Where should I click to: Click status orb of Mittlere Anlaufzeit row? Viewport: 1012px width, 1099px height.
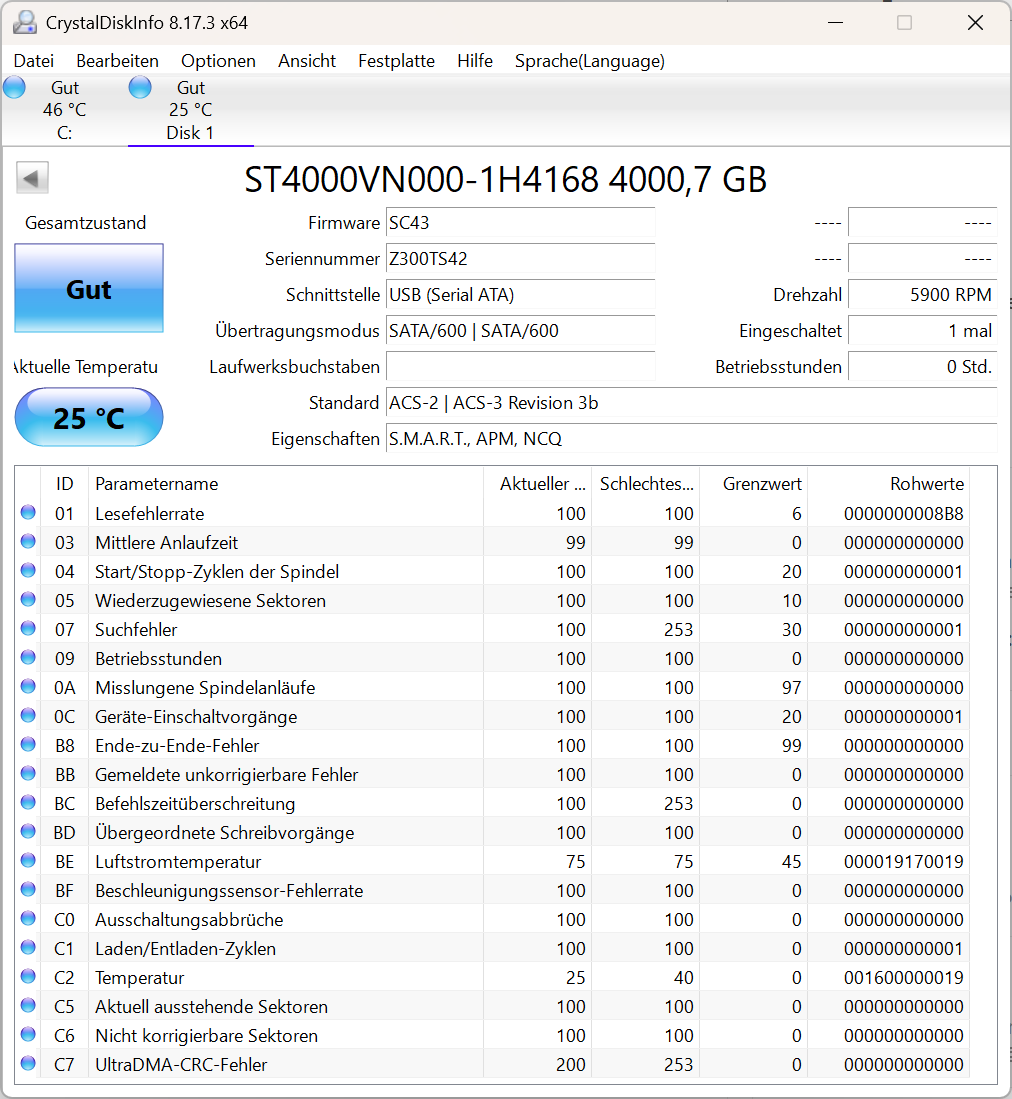[x=28, y=541]
